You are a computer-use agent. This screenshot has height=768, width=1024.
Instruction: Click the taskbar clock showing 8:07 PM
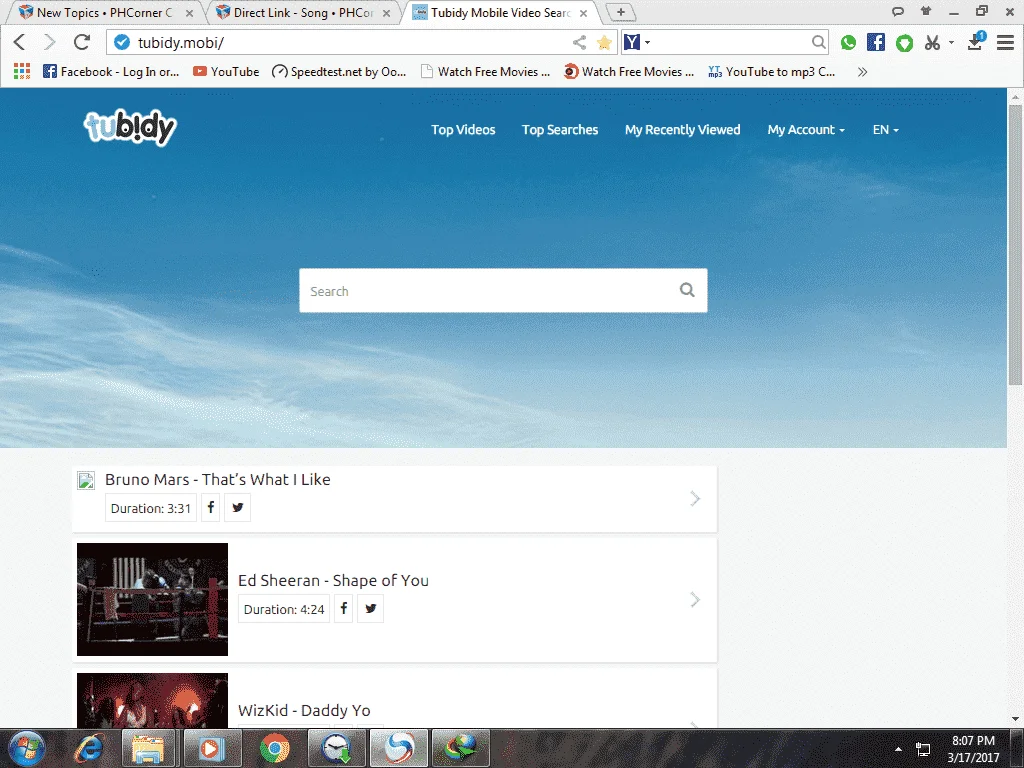click(x=973, y=748)
